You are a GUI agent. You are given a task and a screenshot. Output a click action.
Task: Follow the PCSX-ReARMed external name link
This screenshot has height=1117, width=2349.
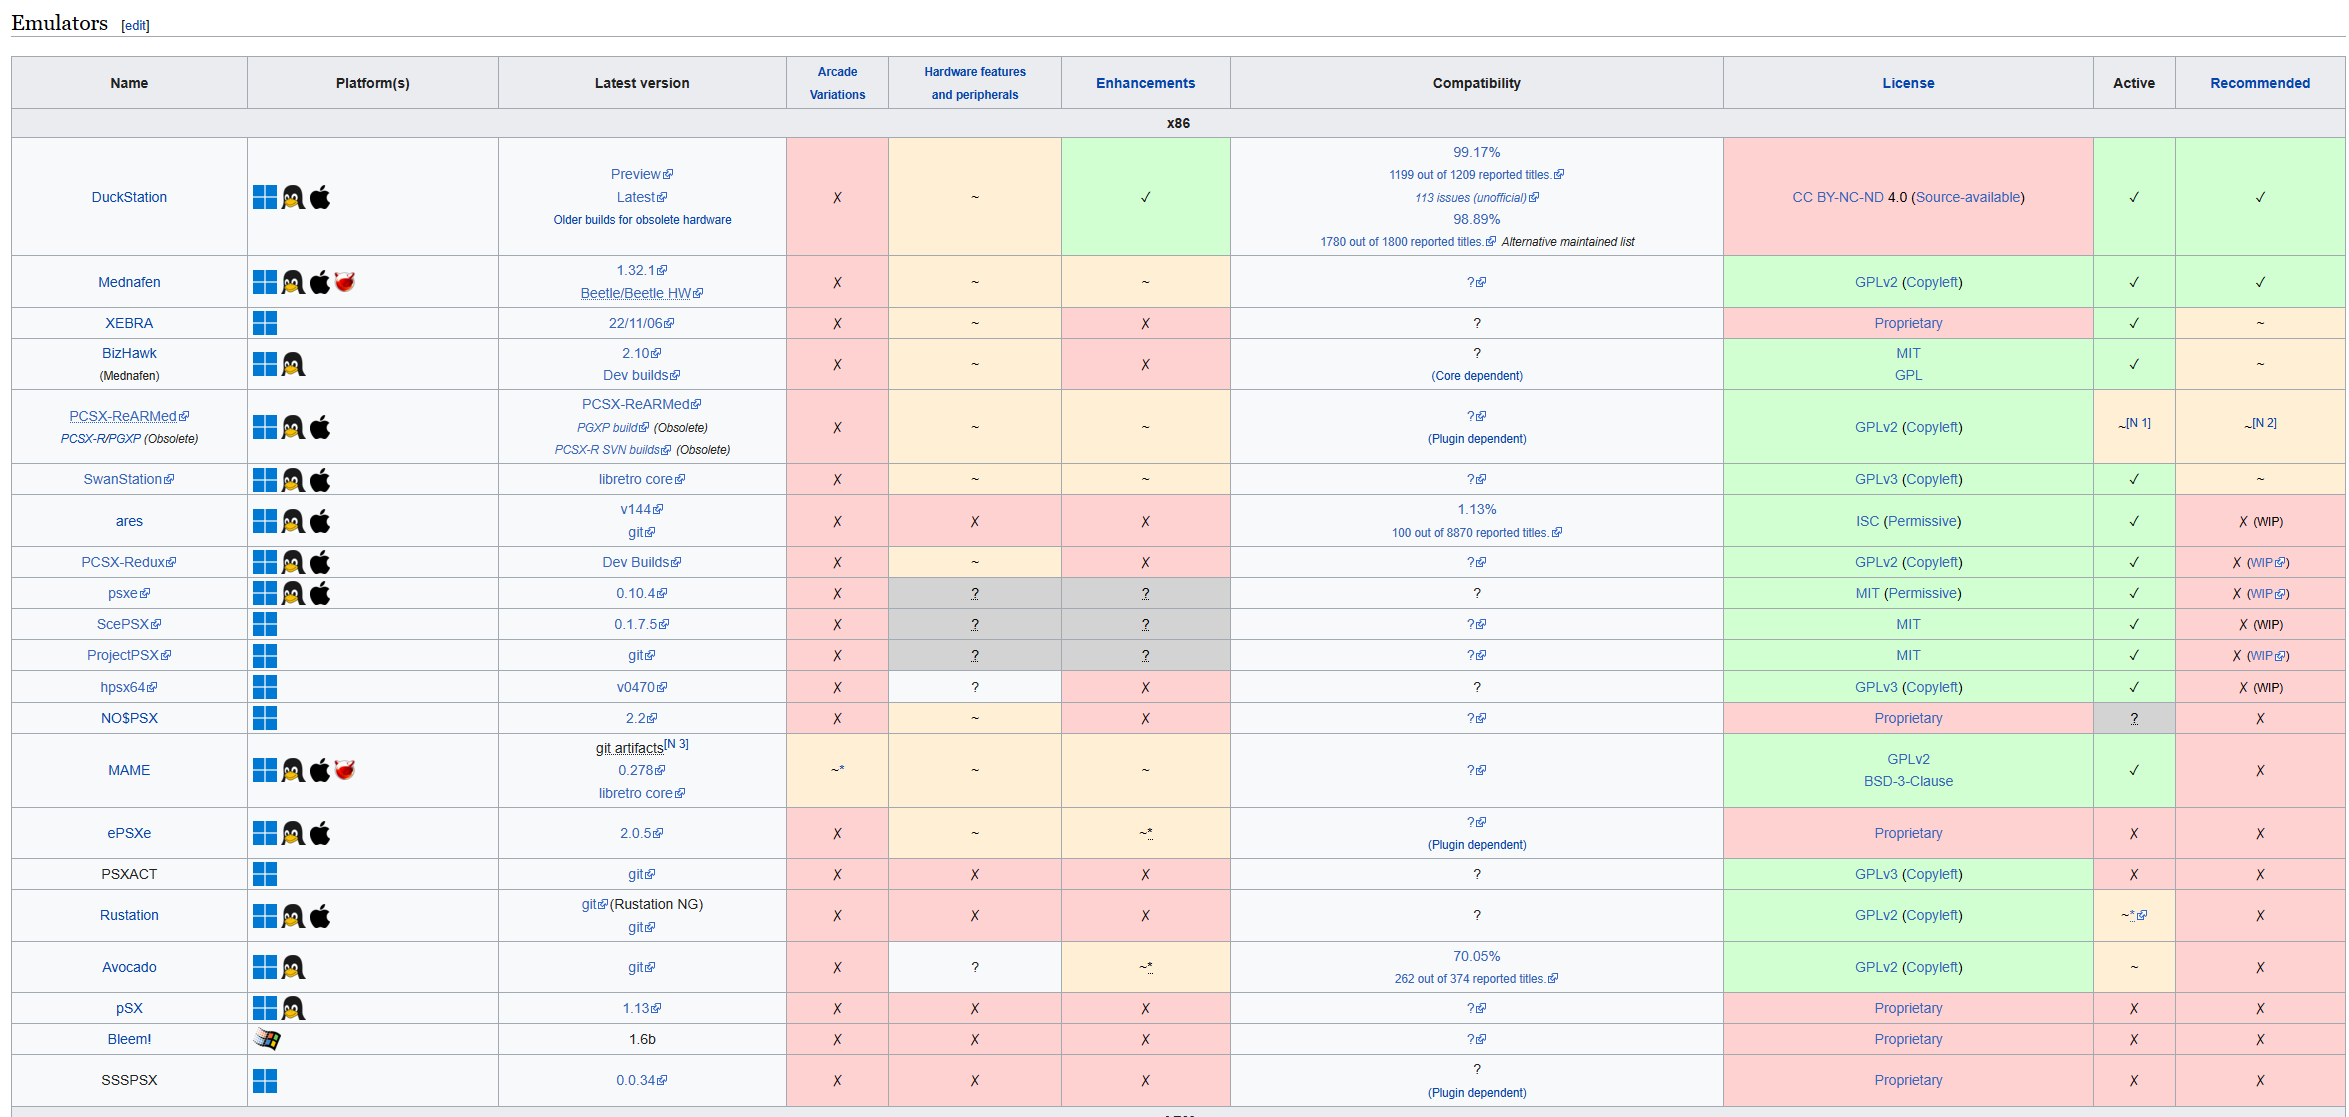pos(129,416)
